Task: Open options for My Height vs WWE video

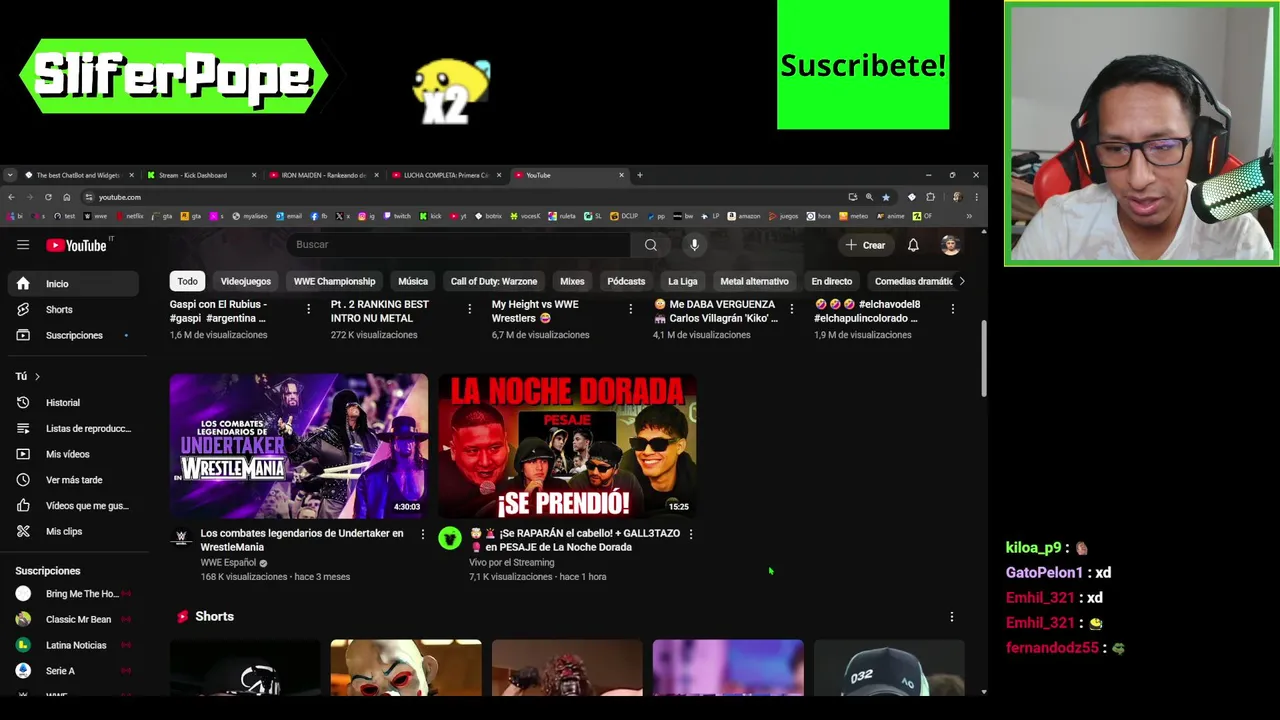Action: (630, 309)
